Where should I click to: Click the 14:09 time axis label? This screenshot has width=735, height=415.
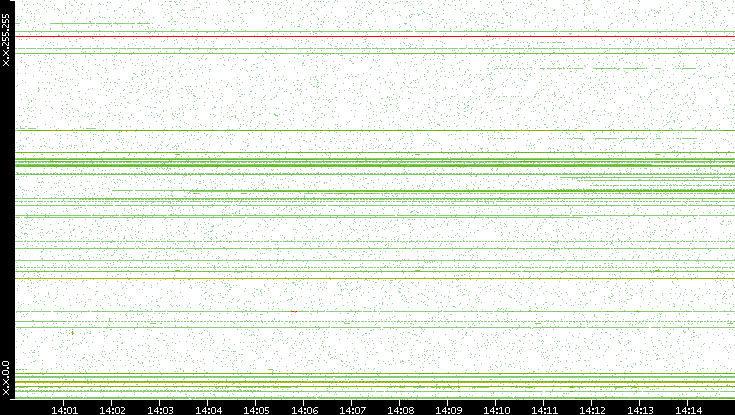point(448,410)
